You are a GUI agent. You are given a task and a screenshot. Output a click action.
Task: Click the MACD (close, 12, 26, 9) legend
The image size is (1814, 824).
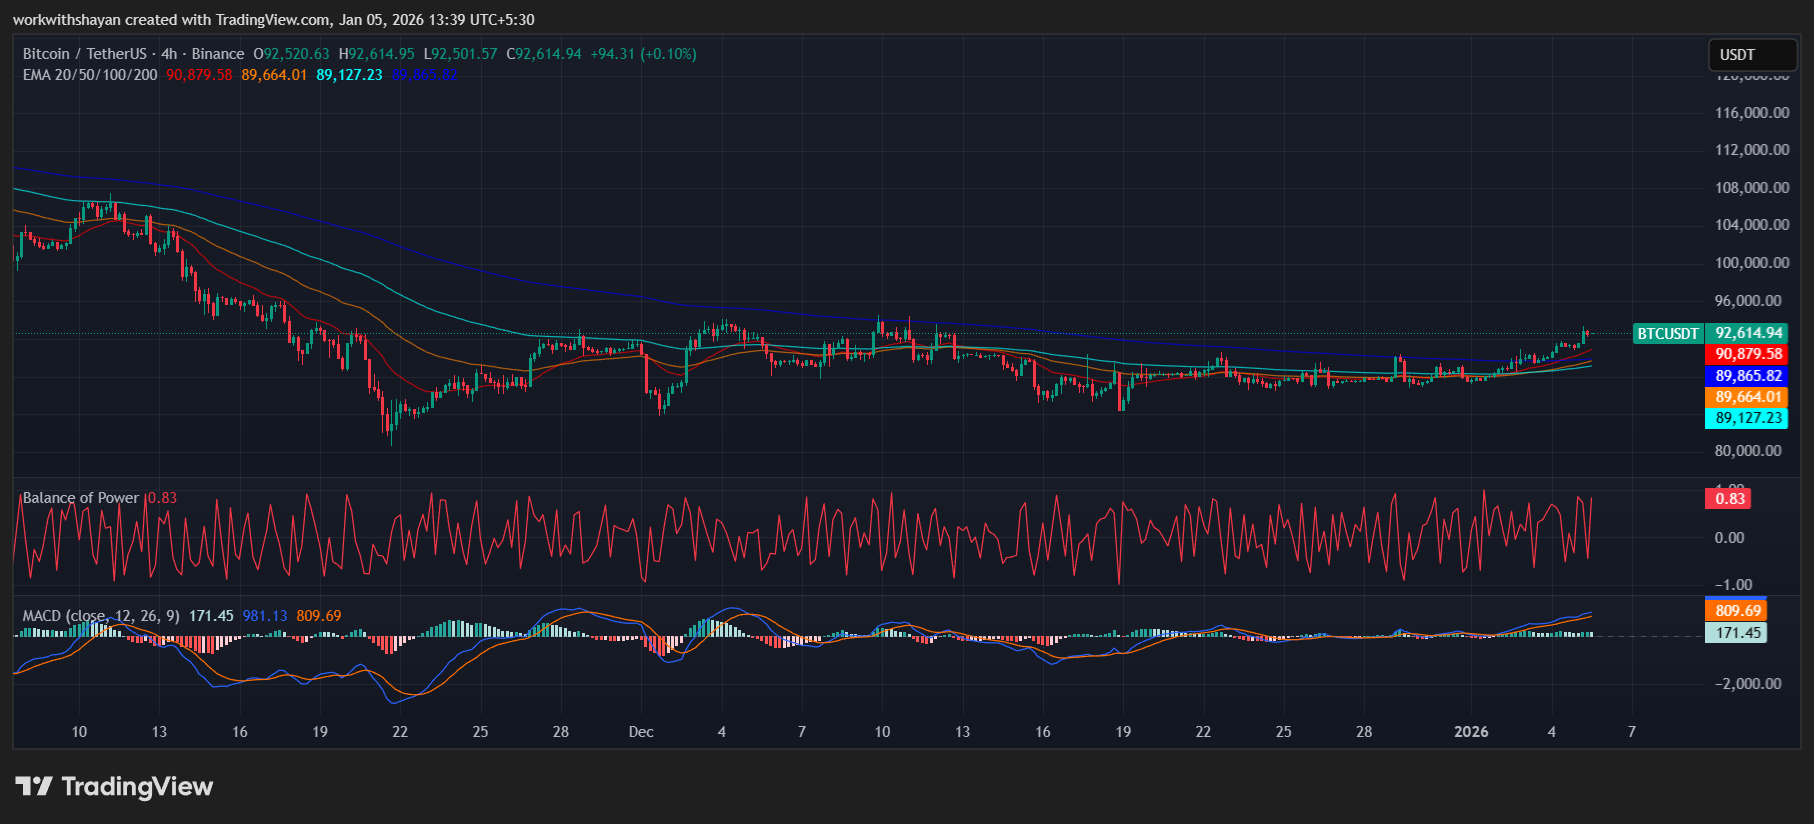pos(101,616)
